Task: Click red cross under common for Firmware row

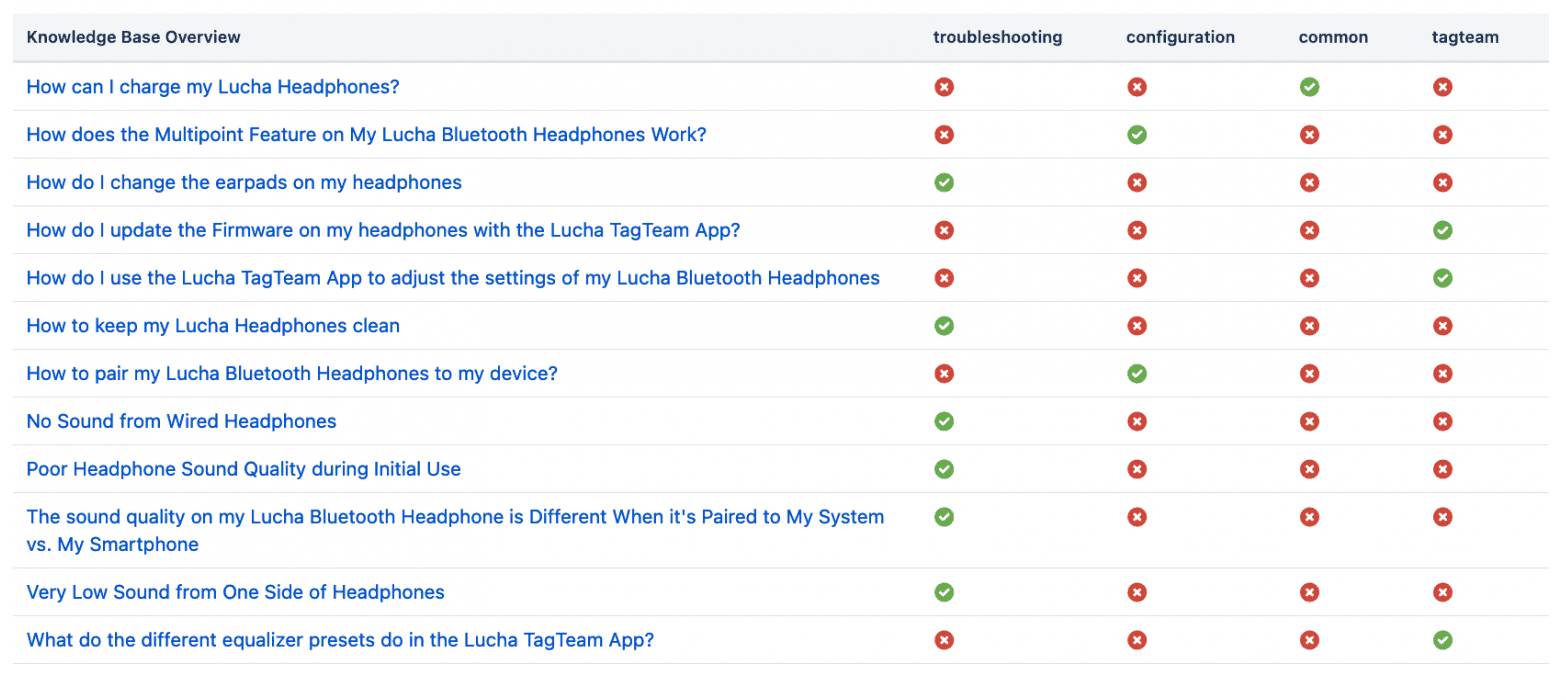Action: click(x=1309, y=231)
